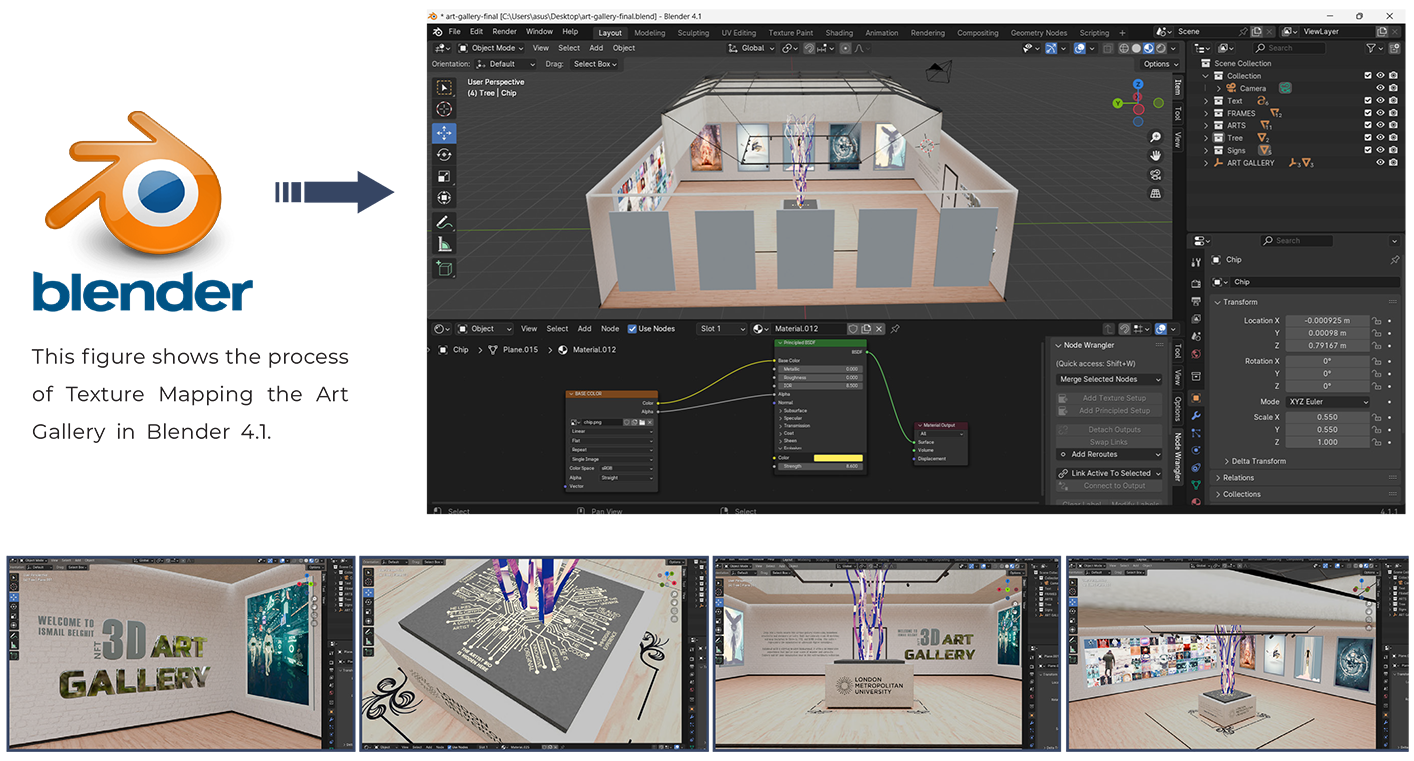This screenshot has width=1414, height=761.
Task: Open the viewport Add menu
Action: (596, 48)
